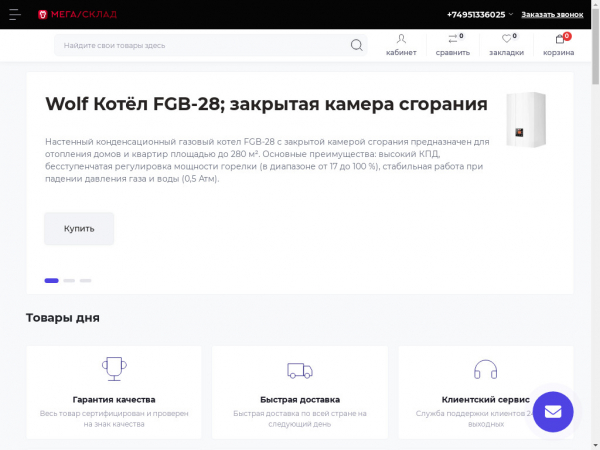Switch to the second slide dot
Screen dimensions: 600x450
69,281
